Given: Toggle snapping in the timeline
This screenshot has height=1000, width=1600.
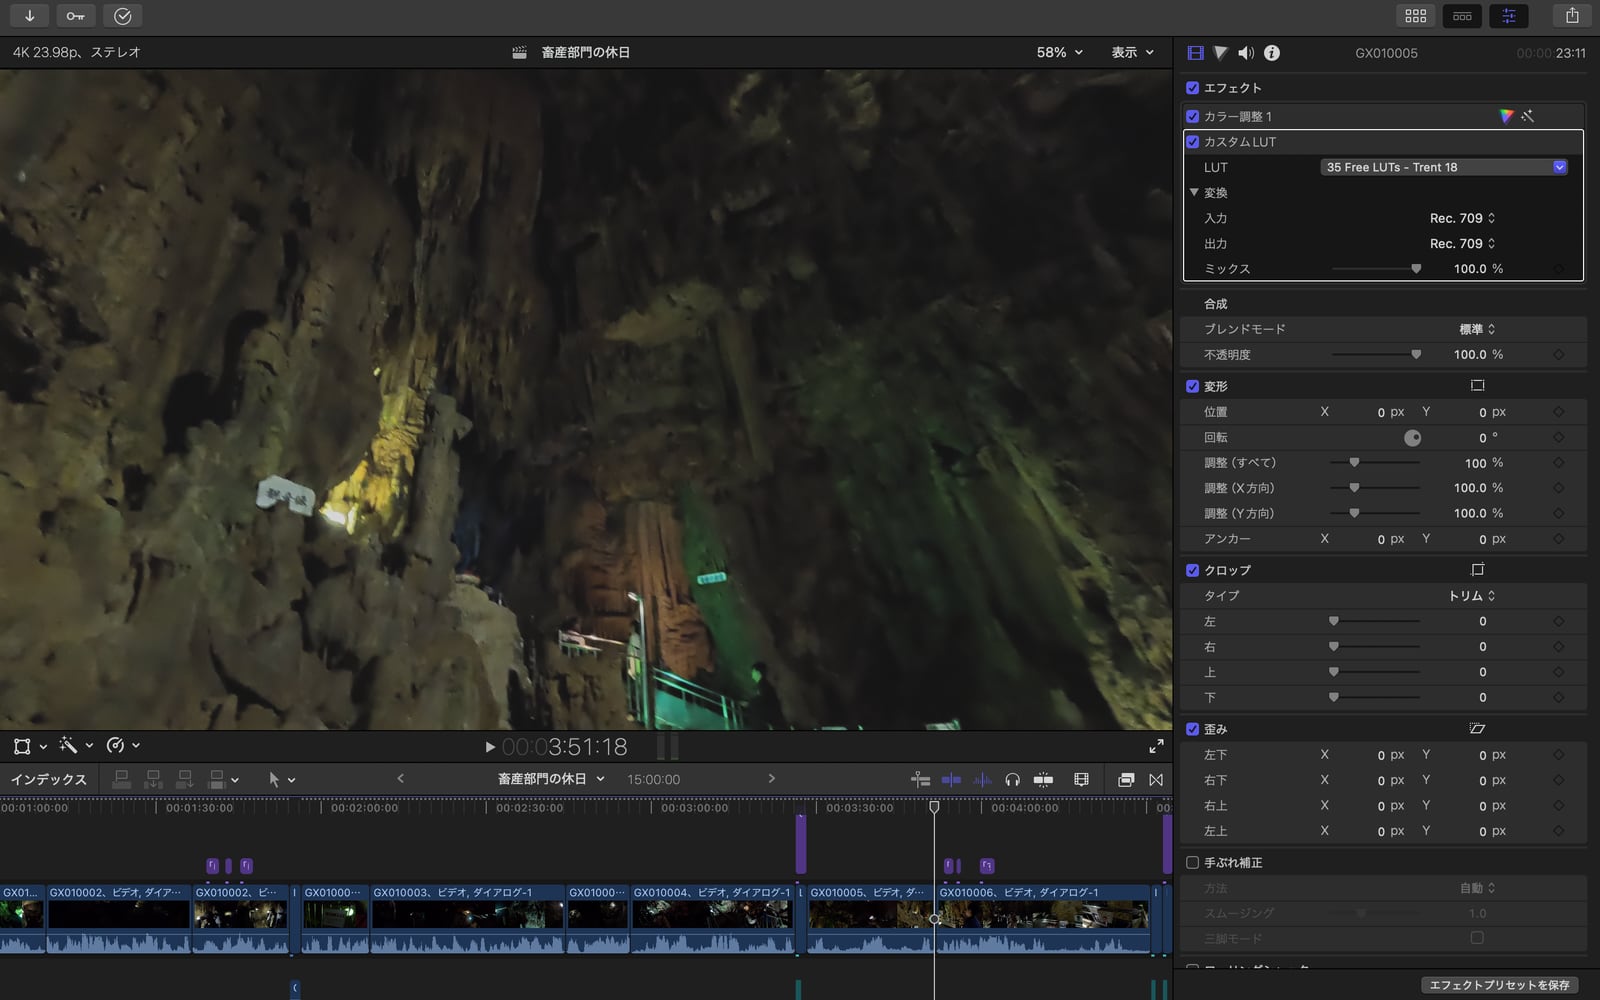Looking at the screenshot, I should click(1043, 780).
